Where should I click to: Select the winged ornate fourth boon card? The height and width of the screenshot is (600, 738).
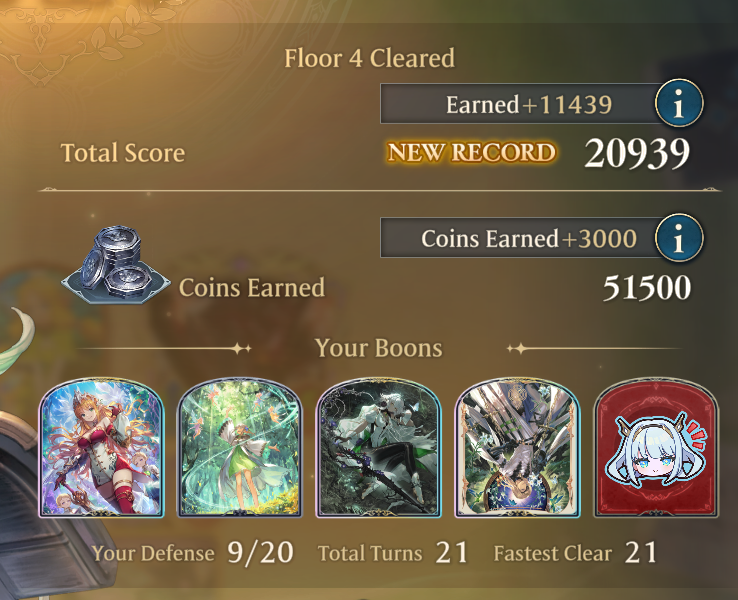(x=517, y=448)
